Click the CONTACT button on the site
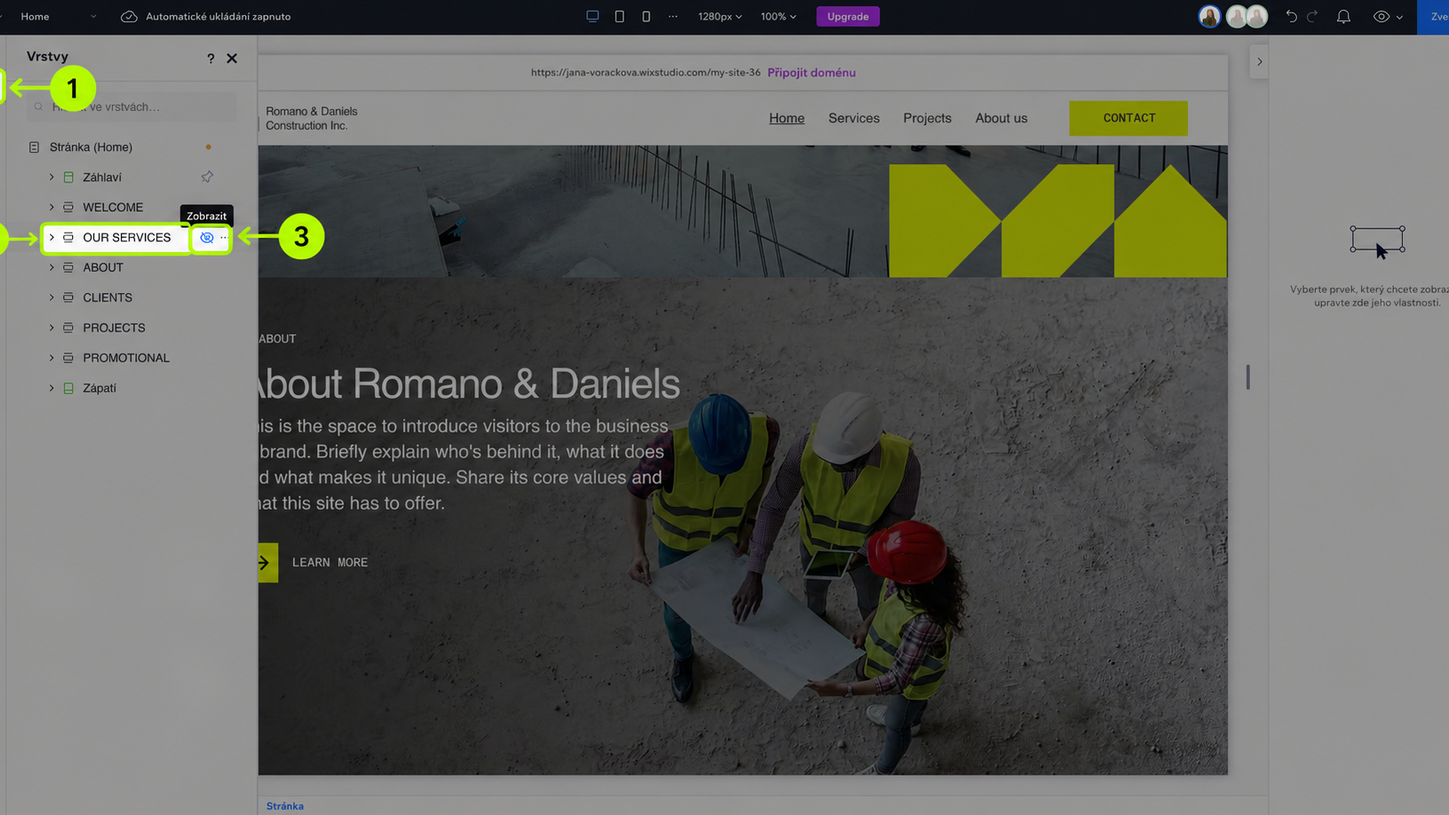The image size is (1449, 815). (x=1129, y=118)
